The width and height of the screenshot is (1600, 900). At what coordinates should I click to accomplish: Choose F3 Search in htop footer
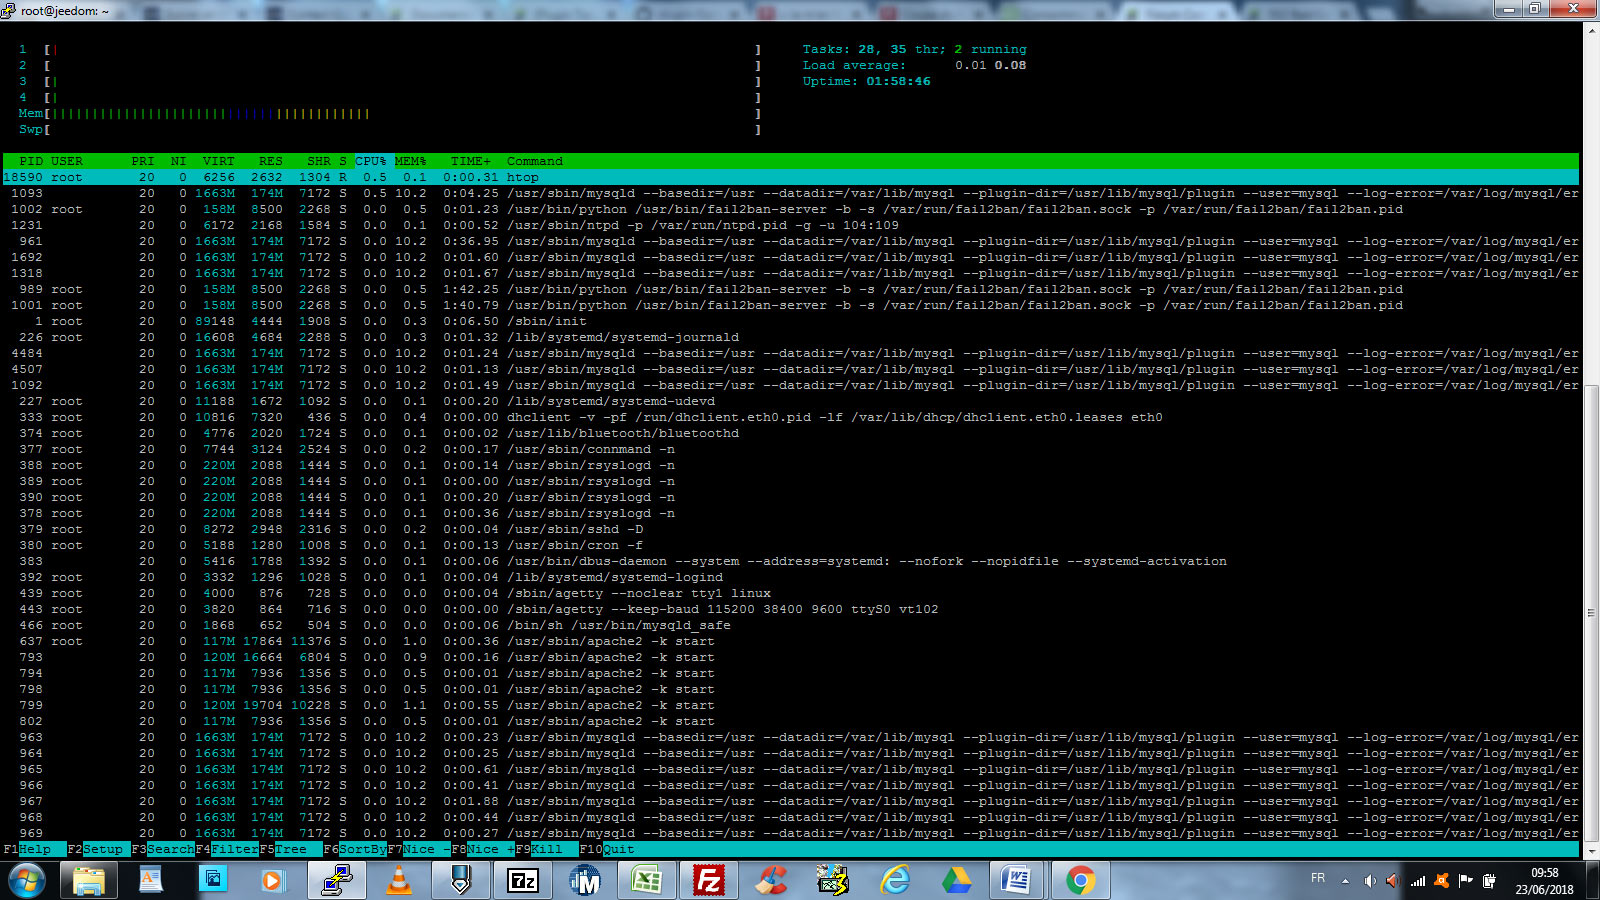click(163, 849)
